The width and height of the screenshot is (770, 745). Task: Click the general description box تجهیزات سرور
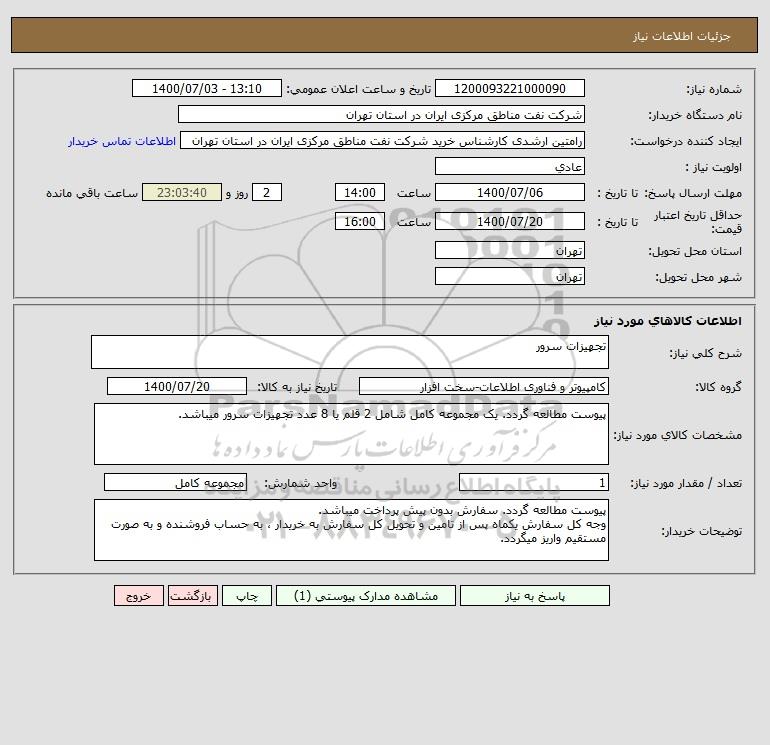click(350, 352)
